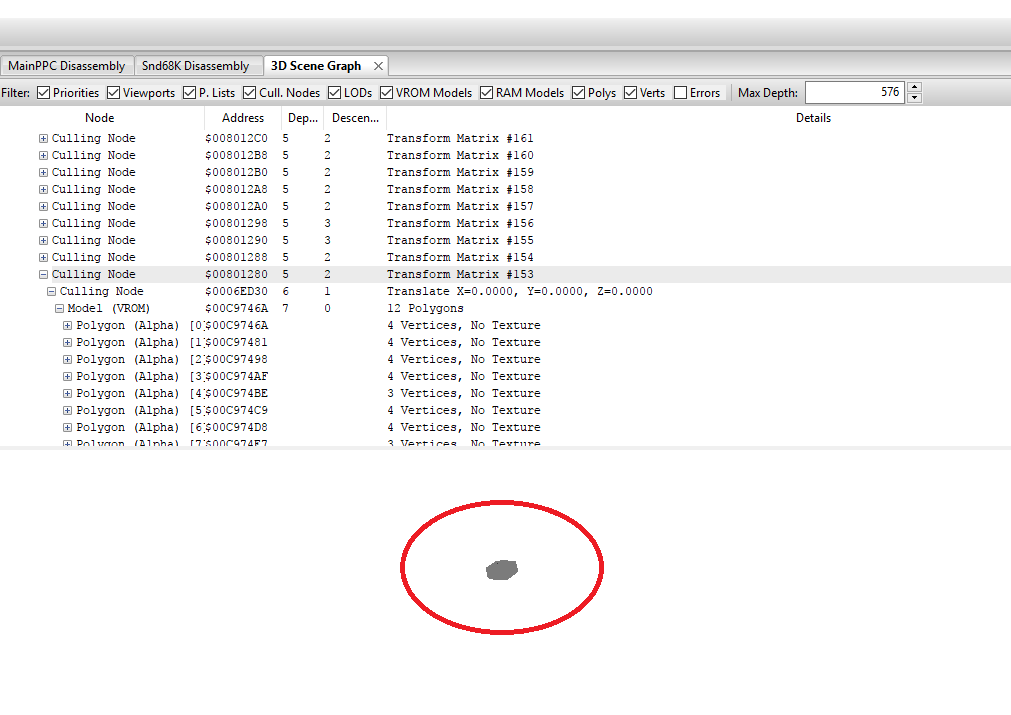Select polygon address $00C97481
This screenshot has width=1011, height=715.
coord(236,342)
